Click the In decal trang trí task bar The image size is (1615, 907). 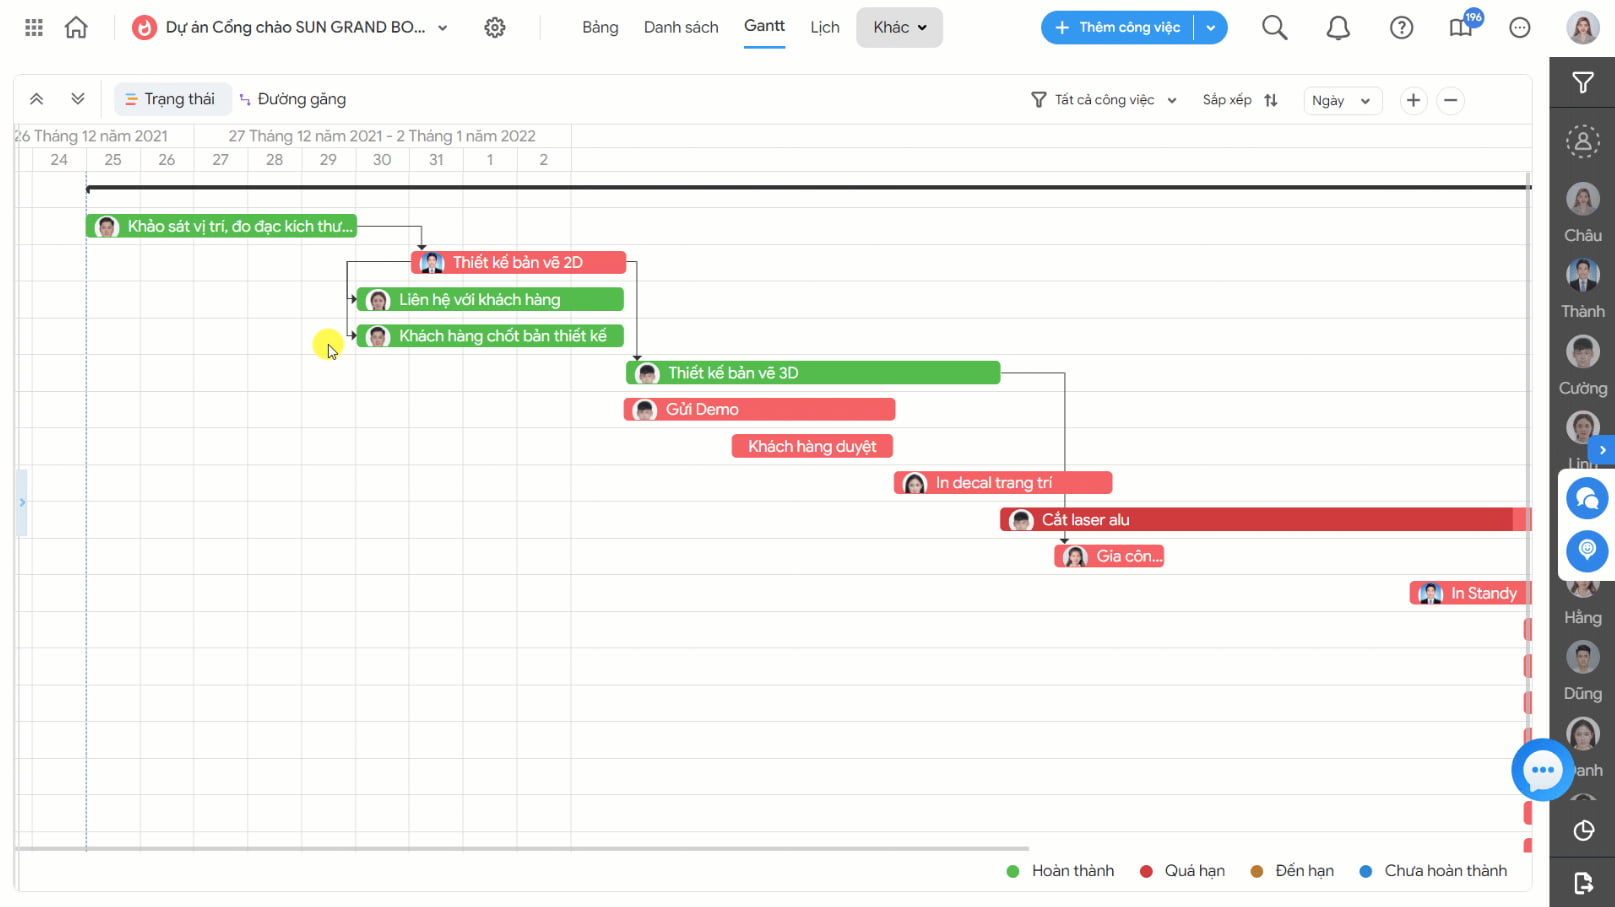pos(1003,483)
